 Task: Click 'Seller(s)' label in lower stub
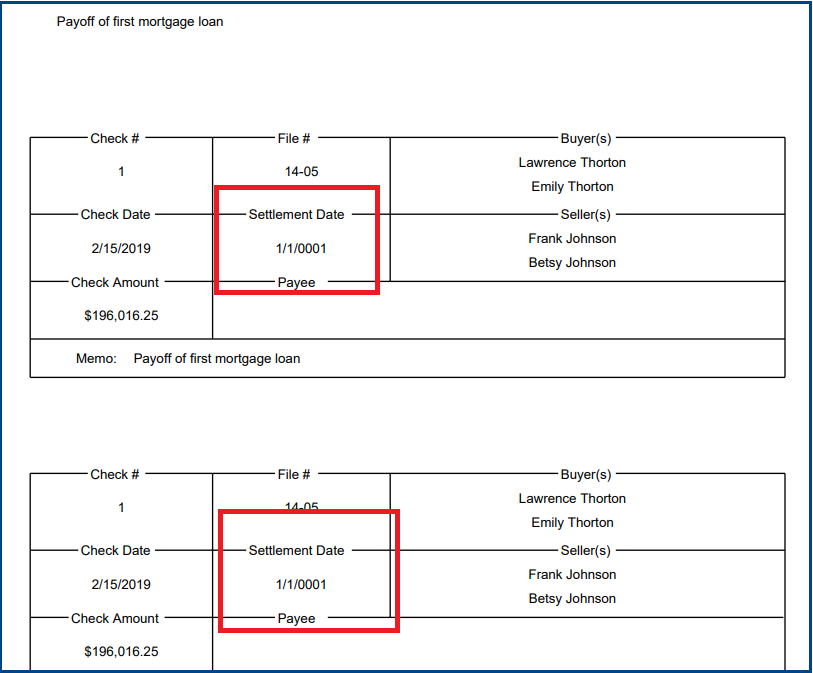586,551
